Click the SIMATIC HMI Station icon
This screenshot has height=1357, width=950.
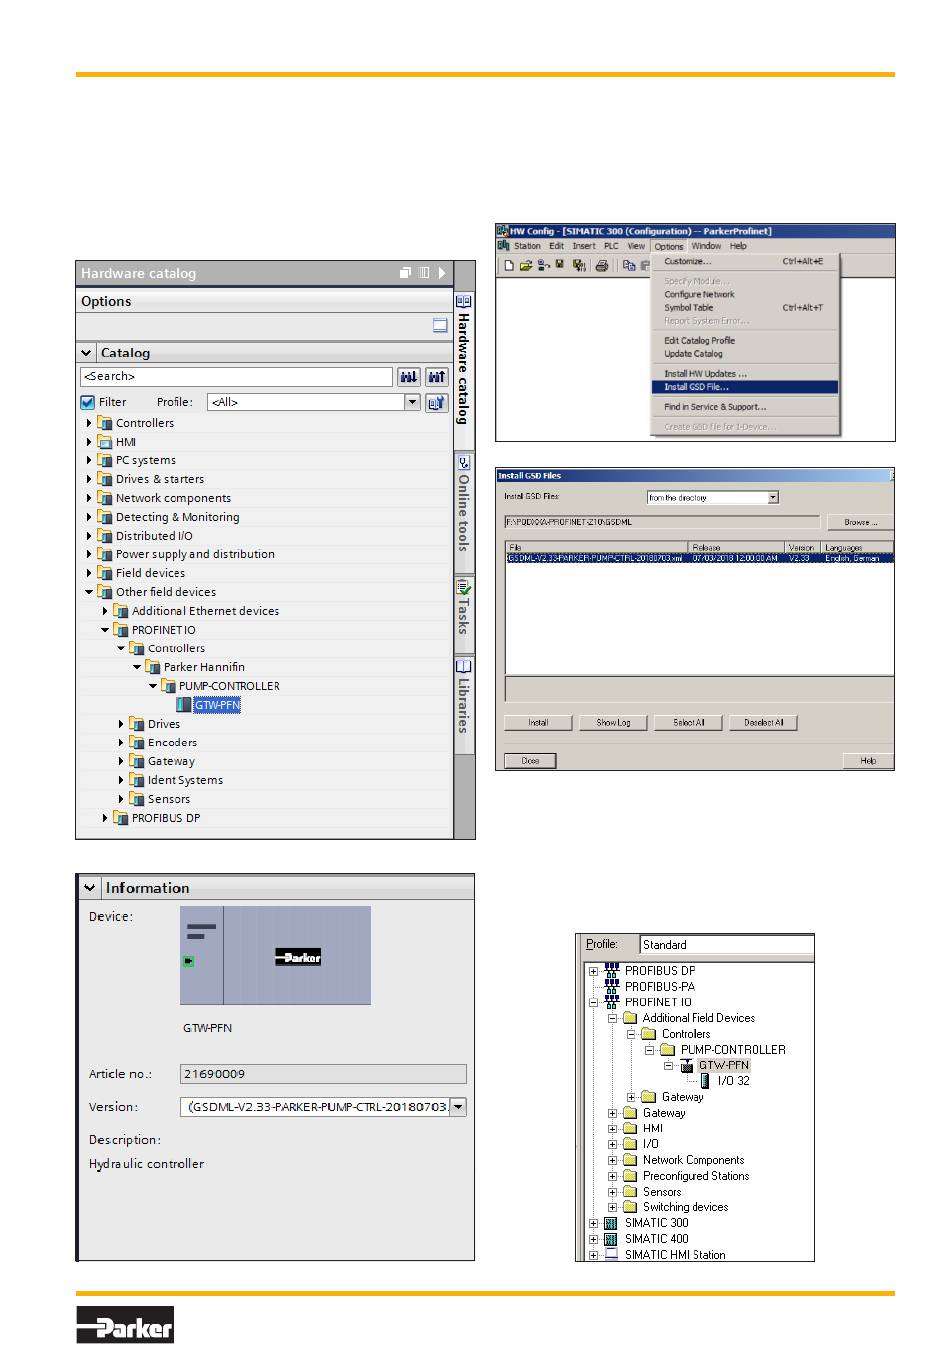click(611, 1254)
